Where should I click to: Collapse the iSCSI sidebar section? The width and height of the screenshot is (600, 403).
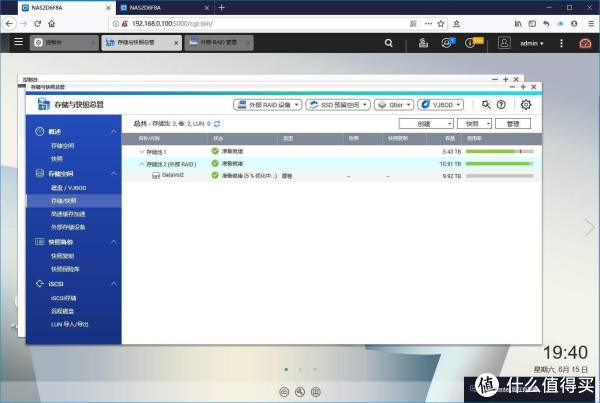coord(113,284)
